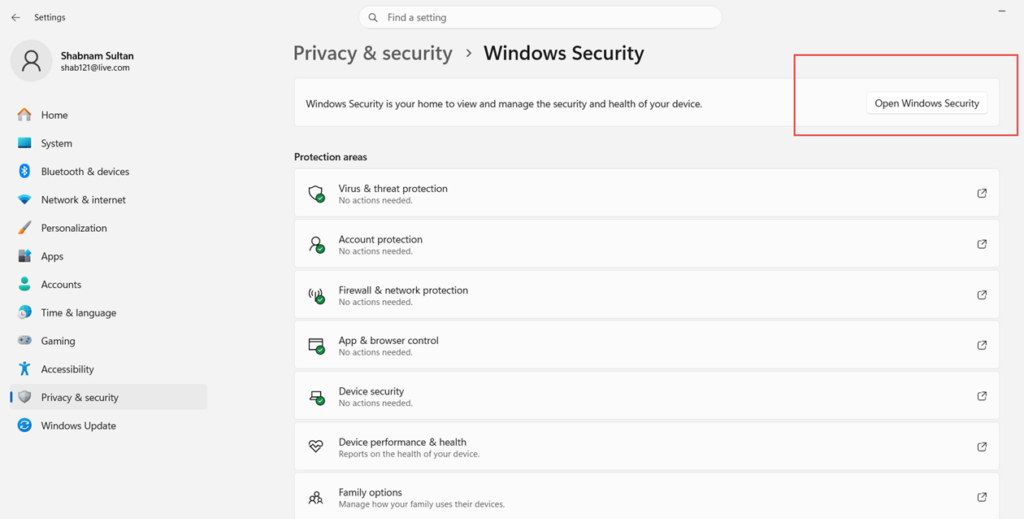Click the Virus & threat protection title
The height and width of the screenshot is (519, 1024).
(393, 188)
